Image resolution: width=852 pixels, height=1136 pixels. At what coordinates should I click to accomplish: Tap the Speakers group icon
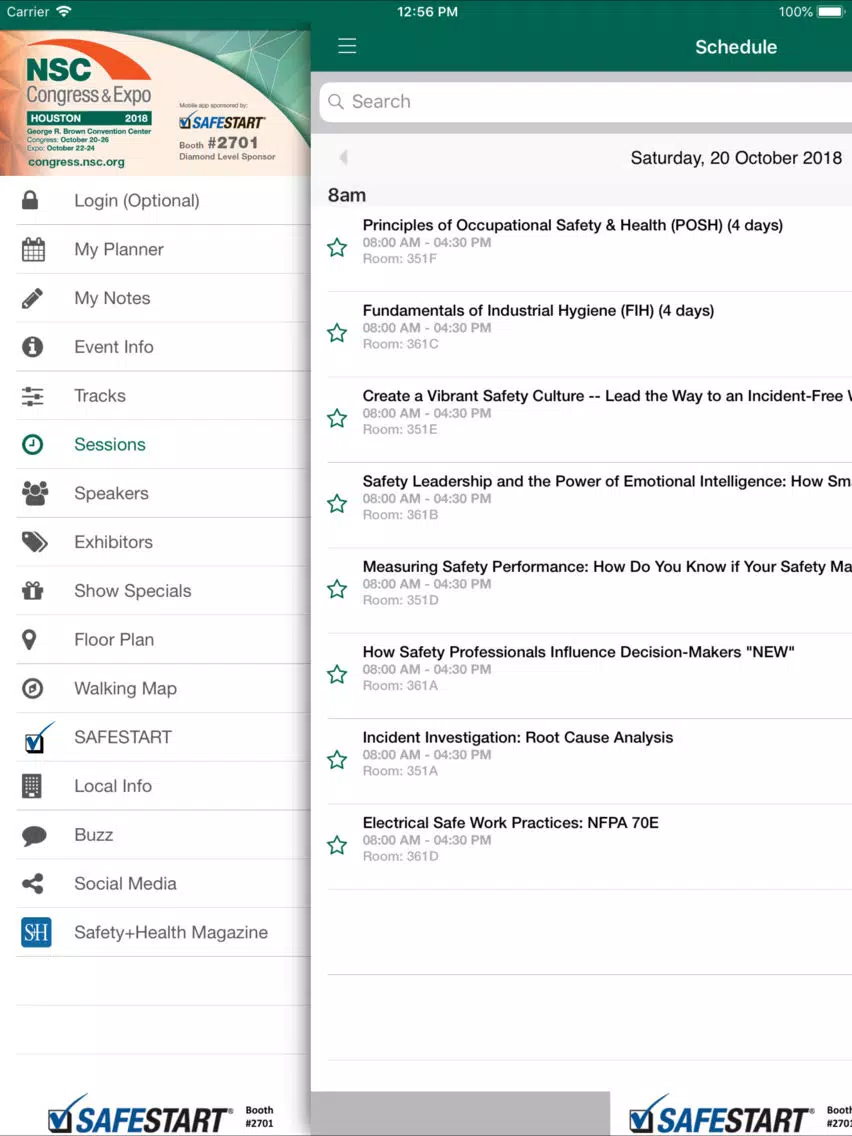click(34, 493)
